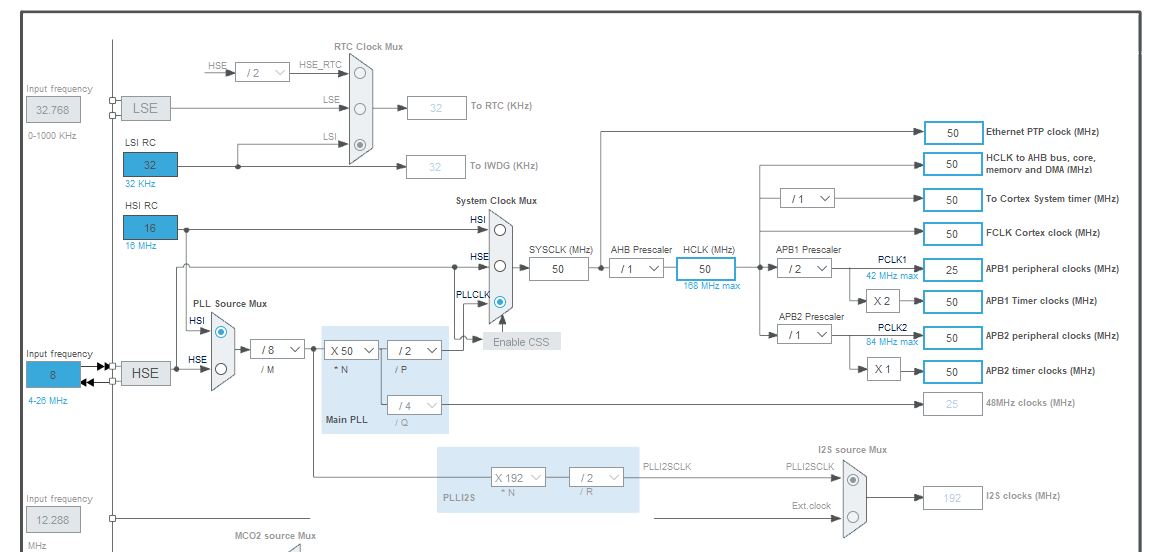Open the PLLI2S /2 R divider dropdown
This screenshot has width=1163, height=552.
pyautogui.click(x=596, y=477)
